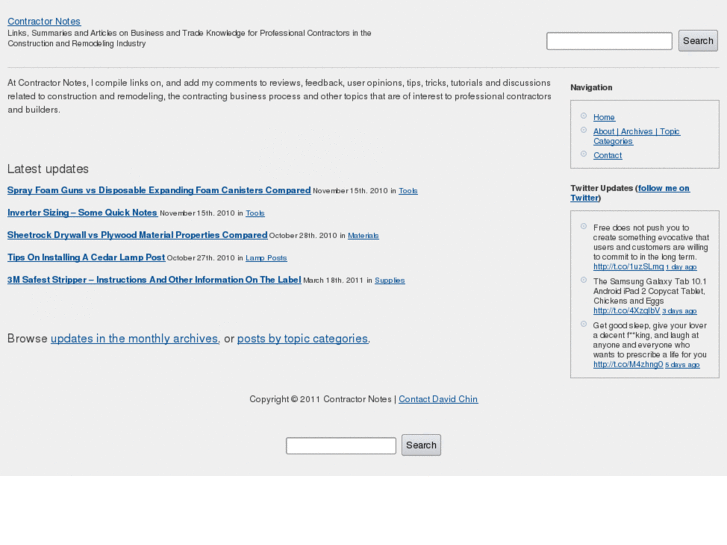Click the header Search button
Viewport: 727px width, 545px height.
(x=698, y=41)
